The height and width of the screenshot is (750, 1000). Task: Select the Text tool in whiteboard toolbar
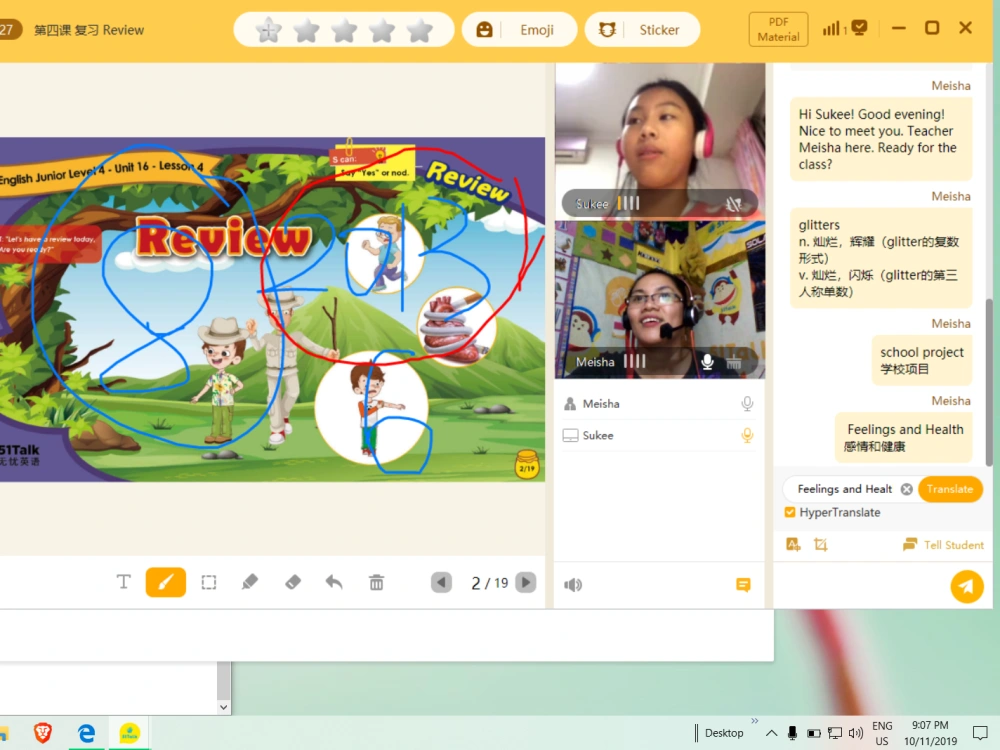pyautogui.click(x=124, y=582)
